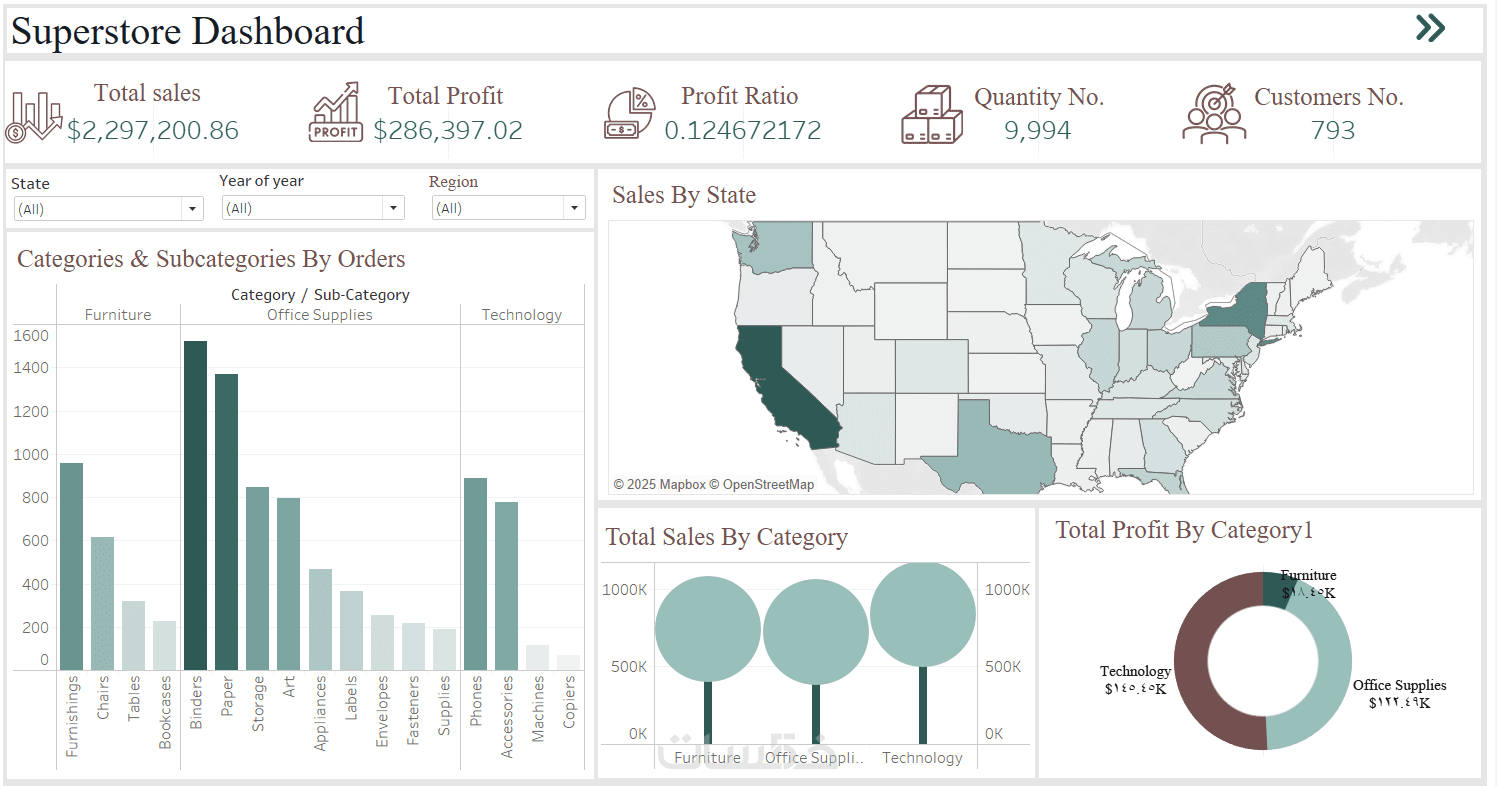Open the State filter dropdown
Screen dimensions: 1497x786
click(x=108, y=209)
